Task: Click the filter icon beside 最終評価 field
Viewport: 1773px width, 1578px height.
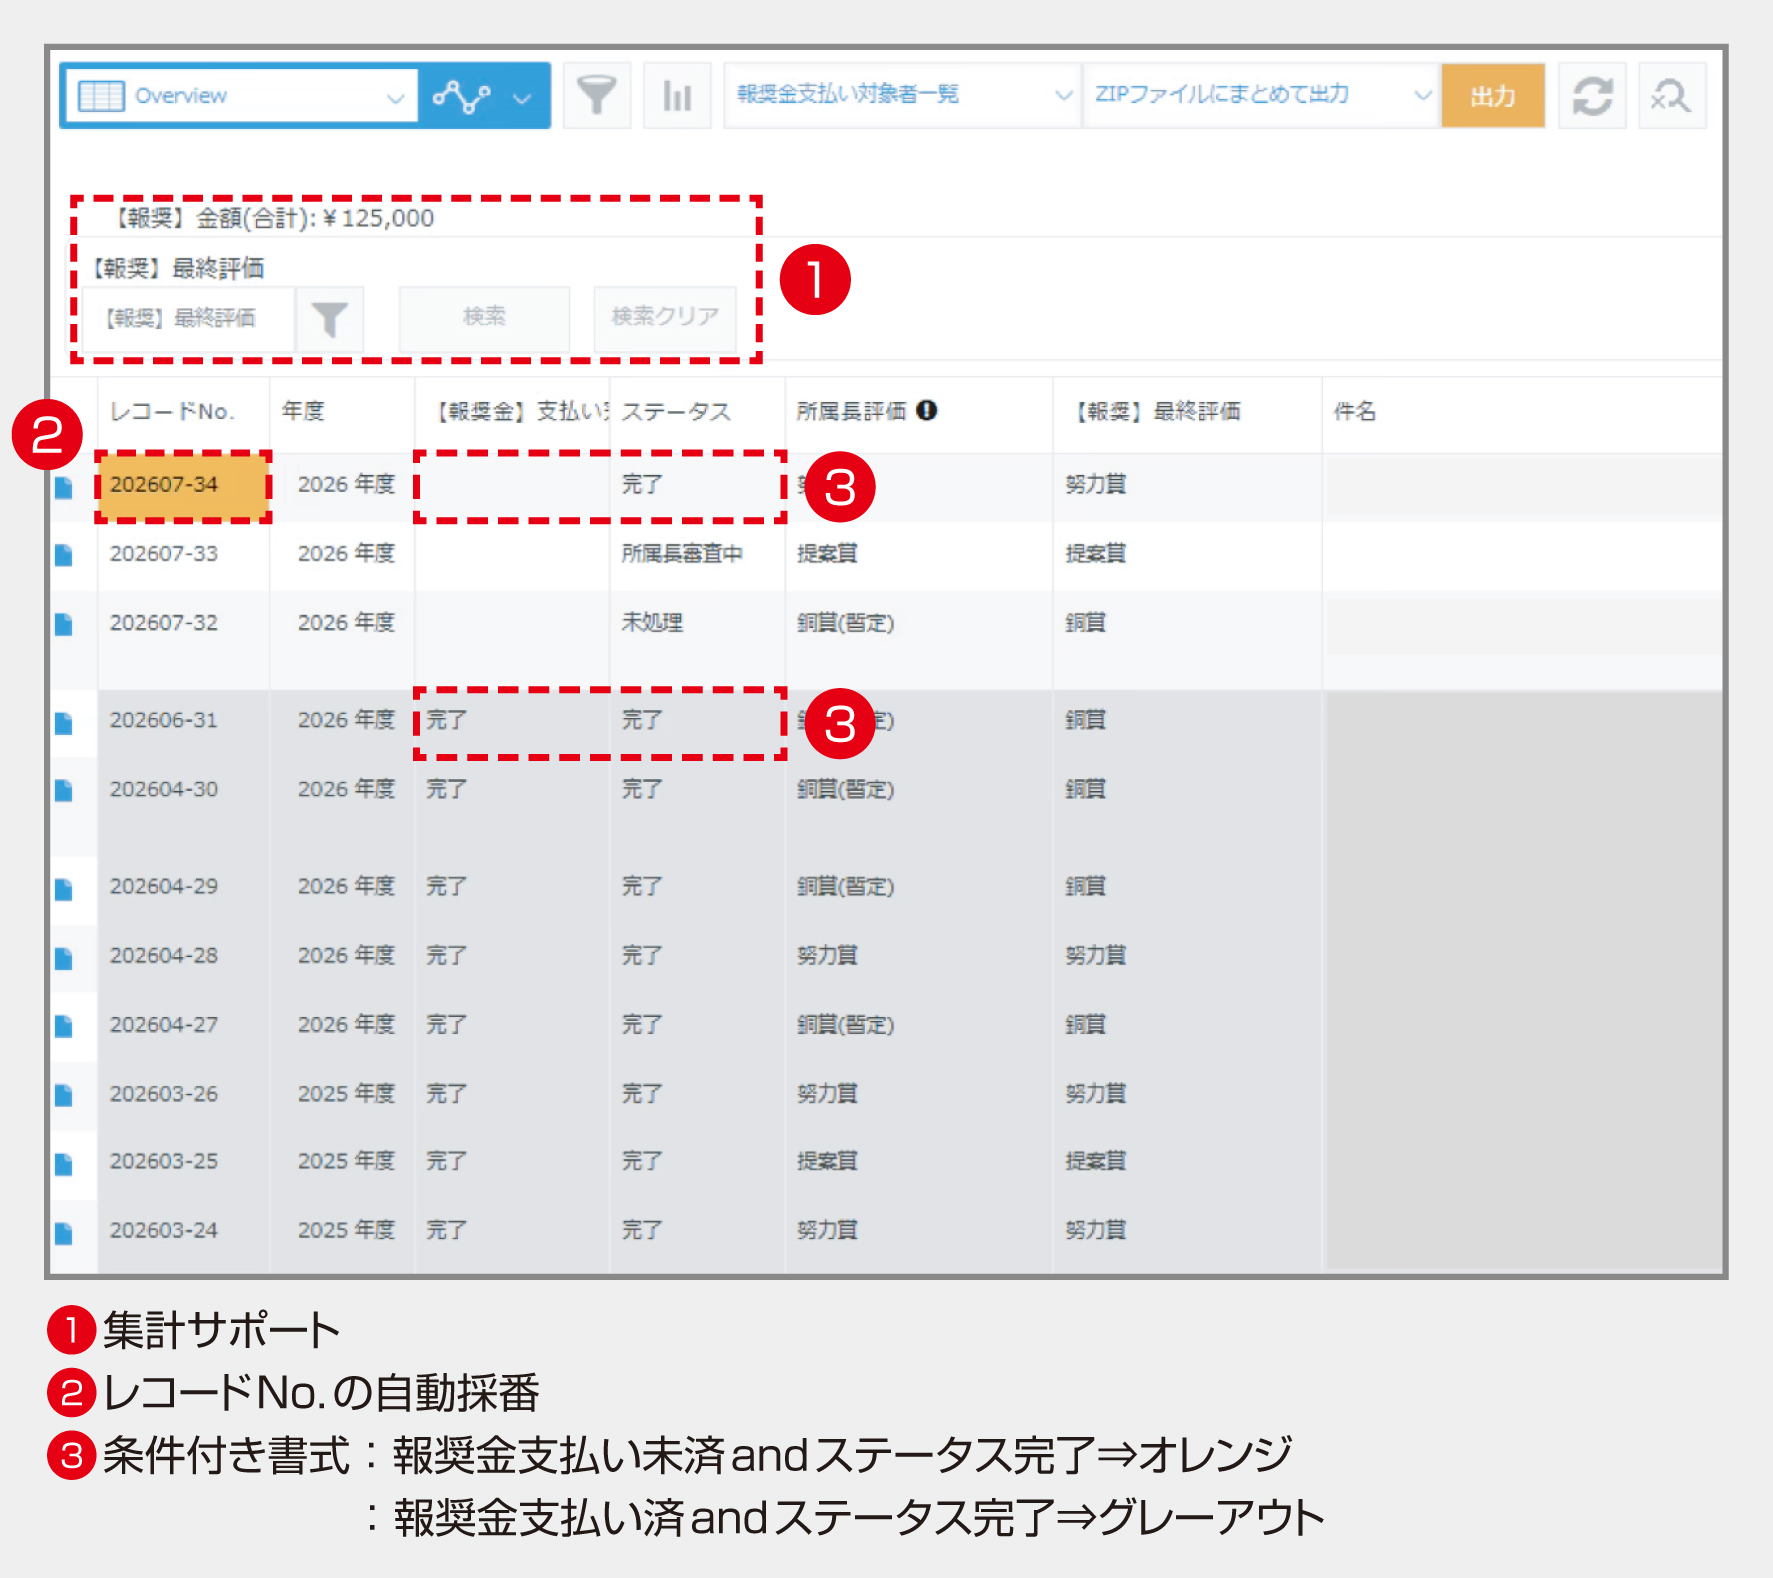Action: click(329, 319)
